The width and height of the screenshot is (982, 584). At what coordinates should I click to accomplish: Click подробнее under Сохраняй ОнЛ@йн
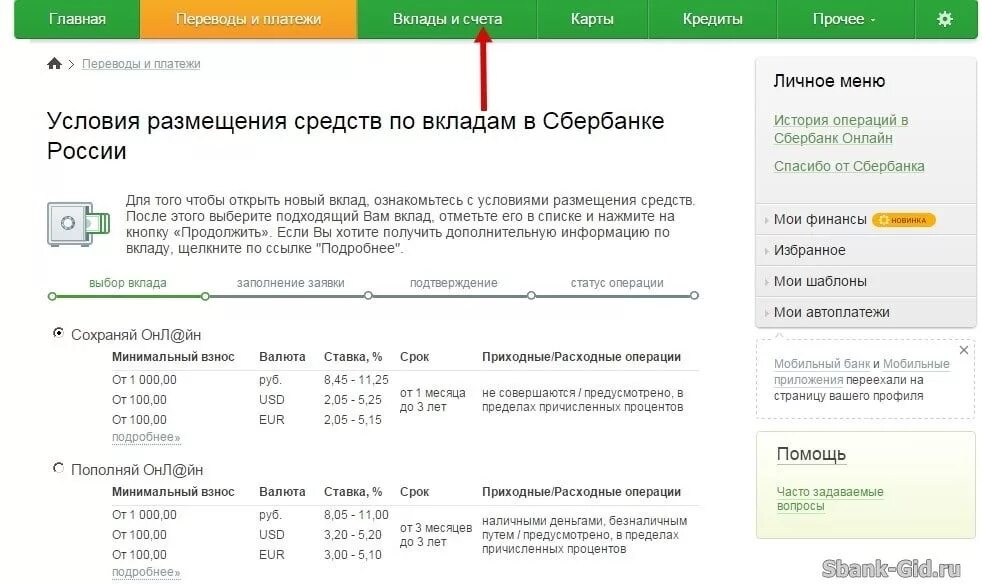(x=146, y=437)
